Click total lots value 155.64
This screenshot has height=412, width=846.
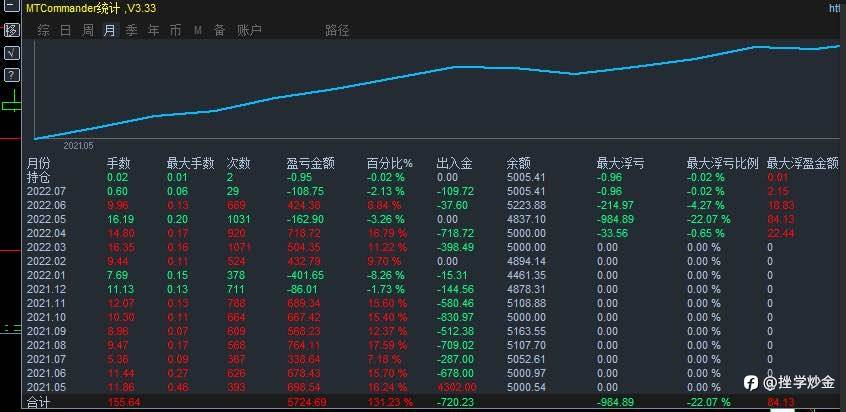pyautogui.click(x=124, y=402)
